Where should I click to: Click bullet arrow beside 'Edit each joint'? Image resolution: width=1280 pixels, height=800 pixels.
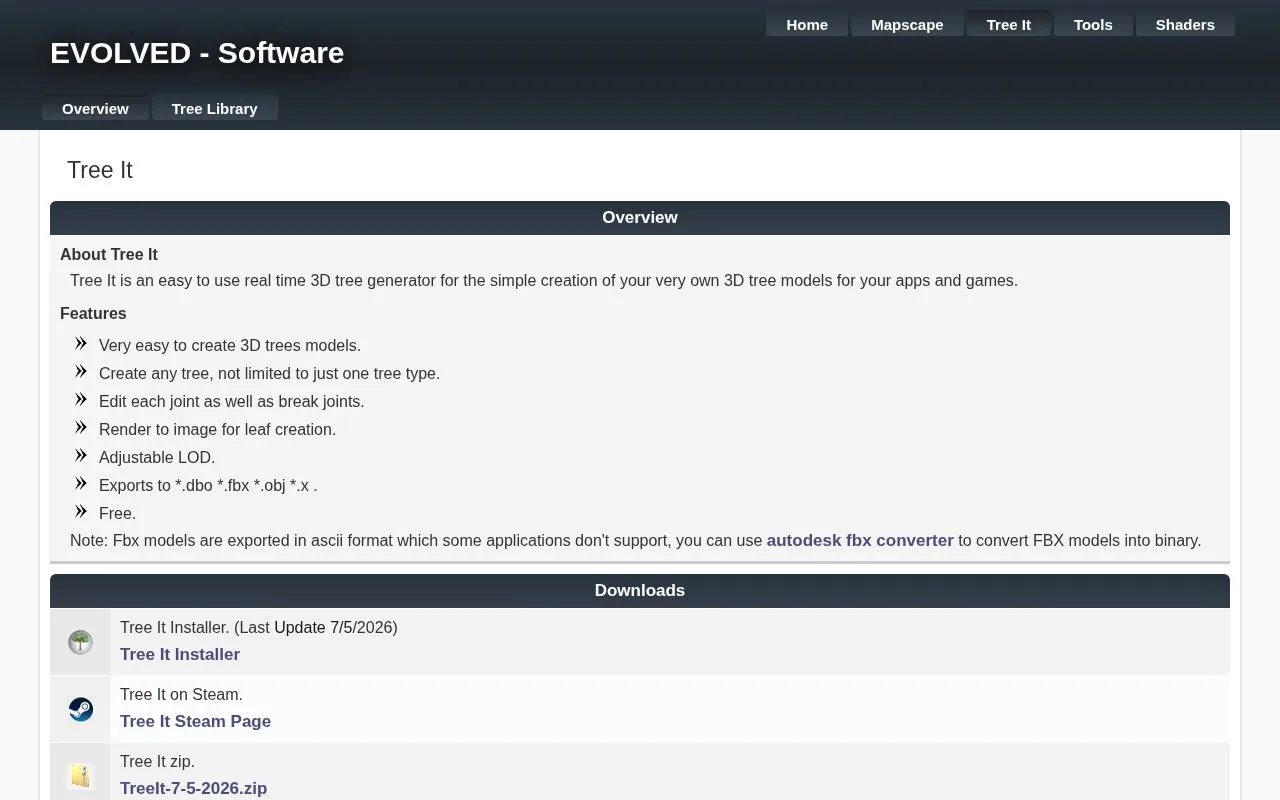(x=81, y=399)
